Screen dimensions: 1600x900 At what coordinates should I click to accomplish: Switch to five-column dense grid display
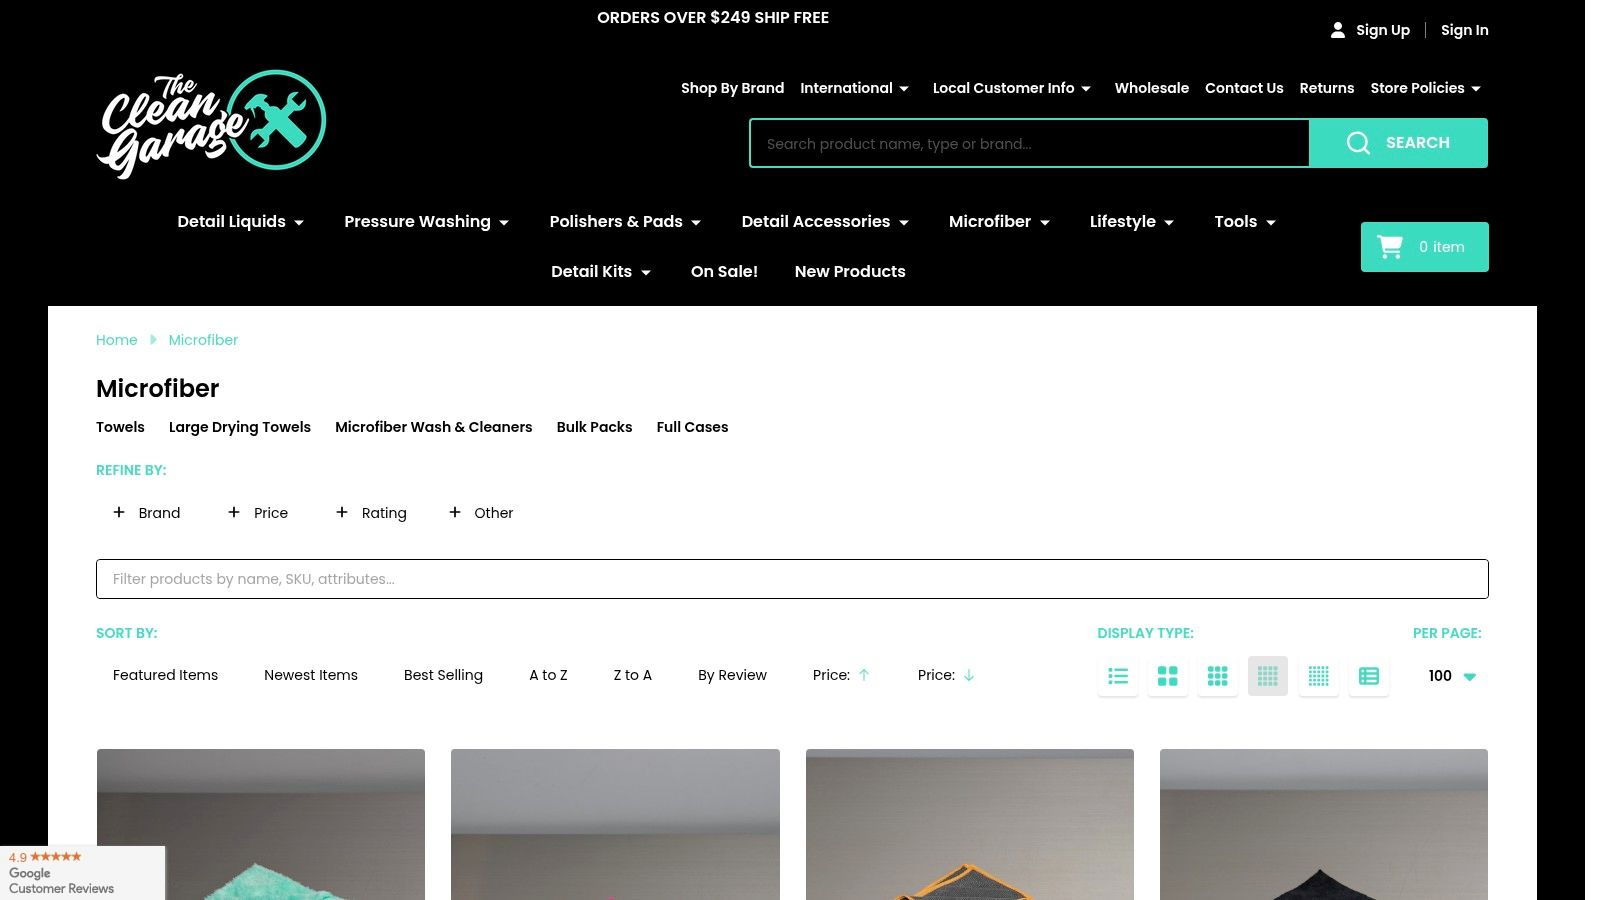(1319, 676)
